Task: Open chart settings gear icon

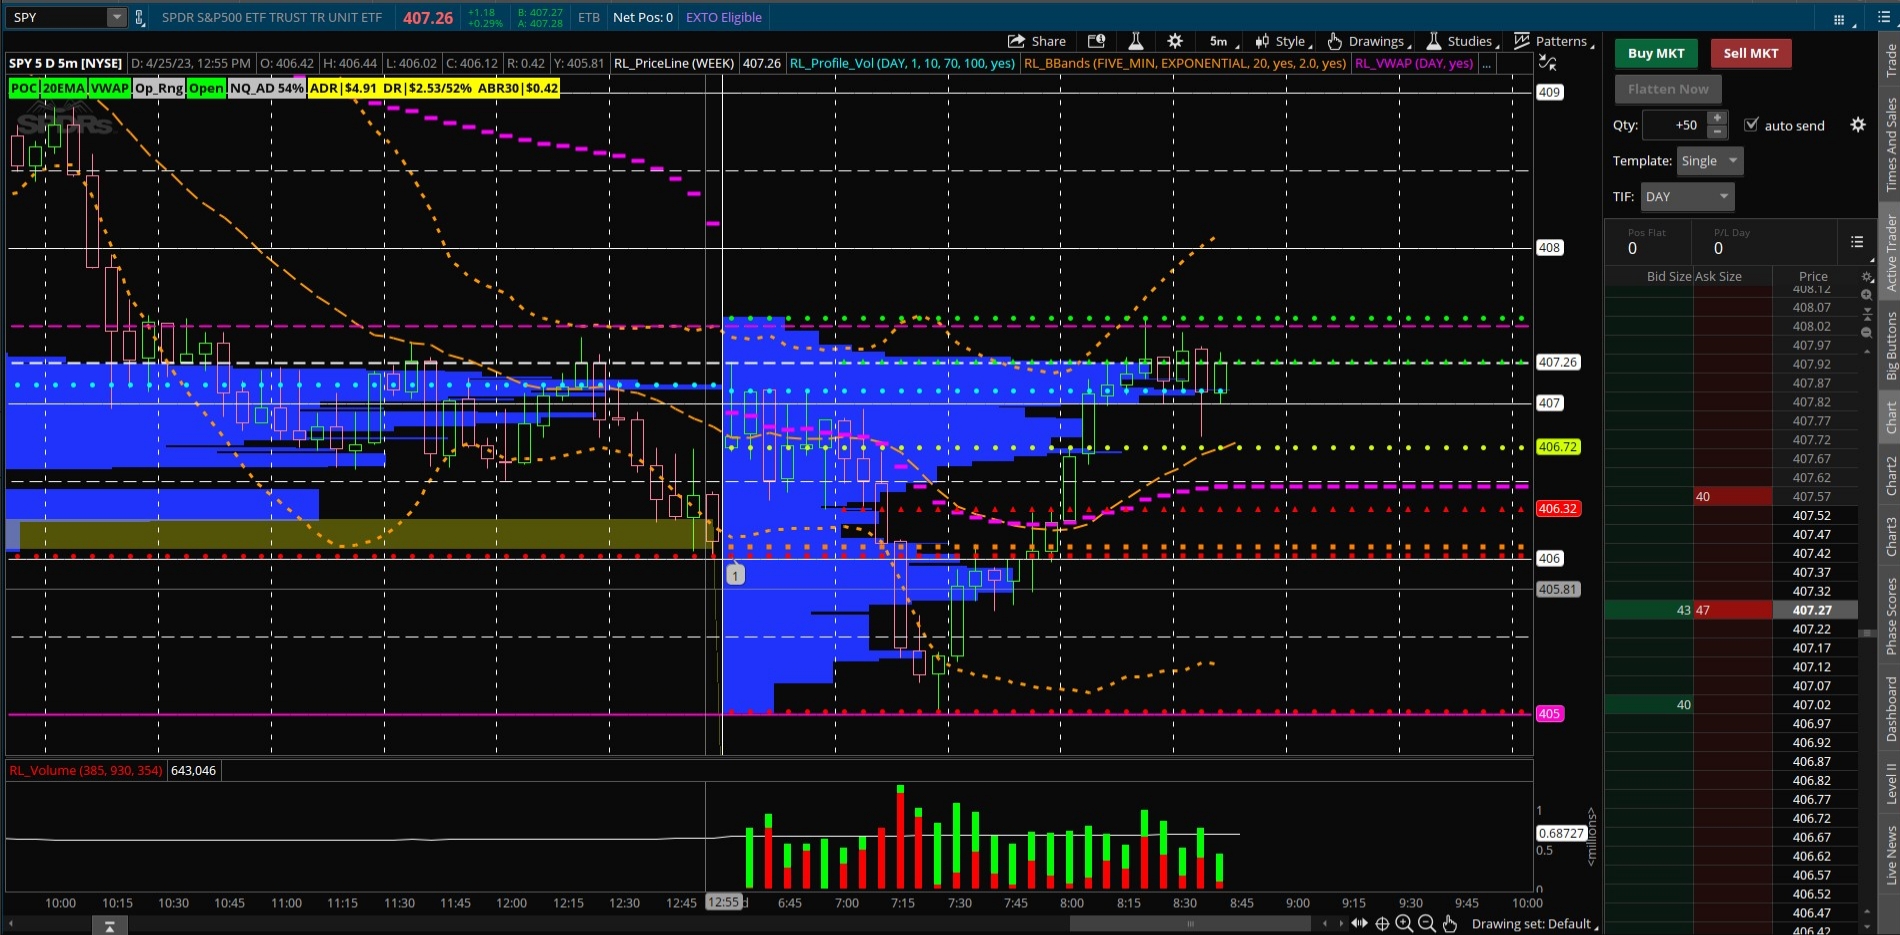Action: point(1175,41)
